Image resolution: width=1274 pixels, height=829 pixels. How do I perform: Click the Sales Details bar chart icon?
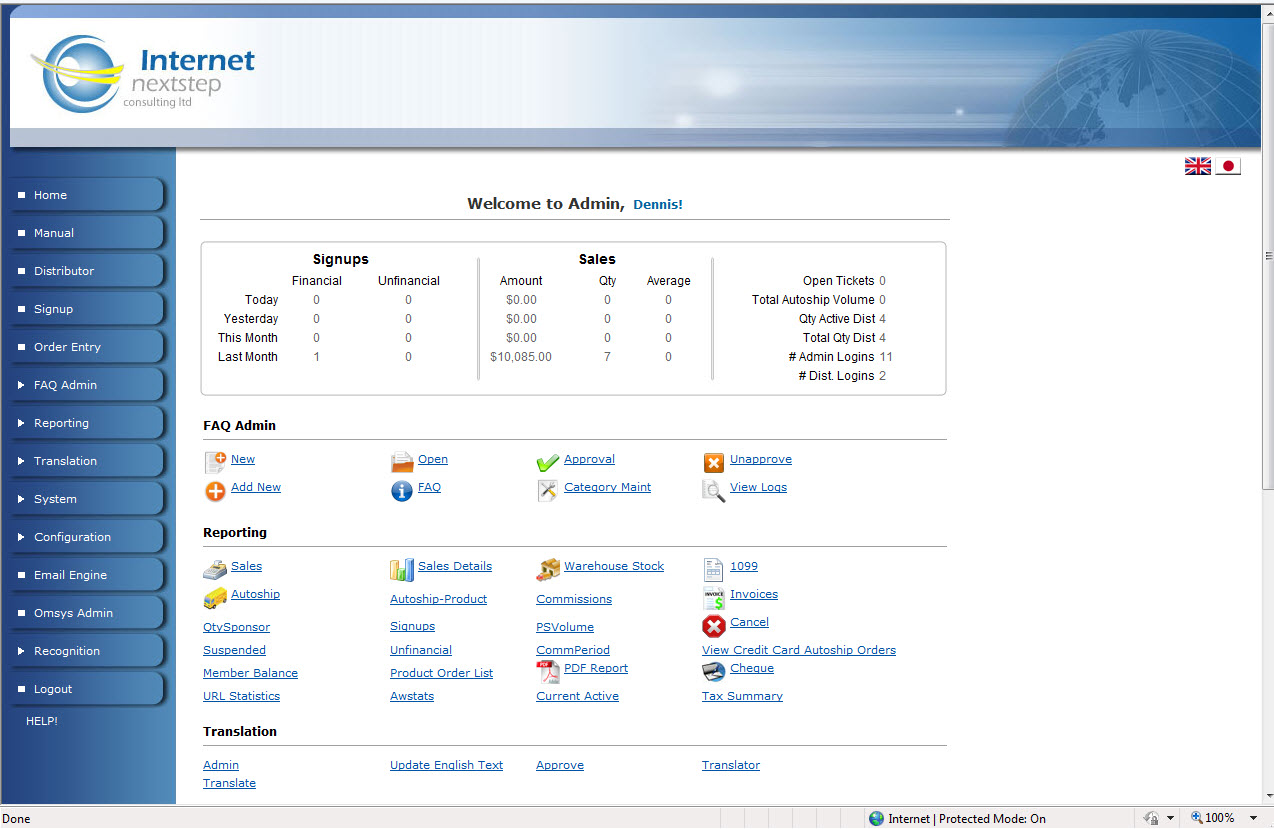(402, 570)
